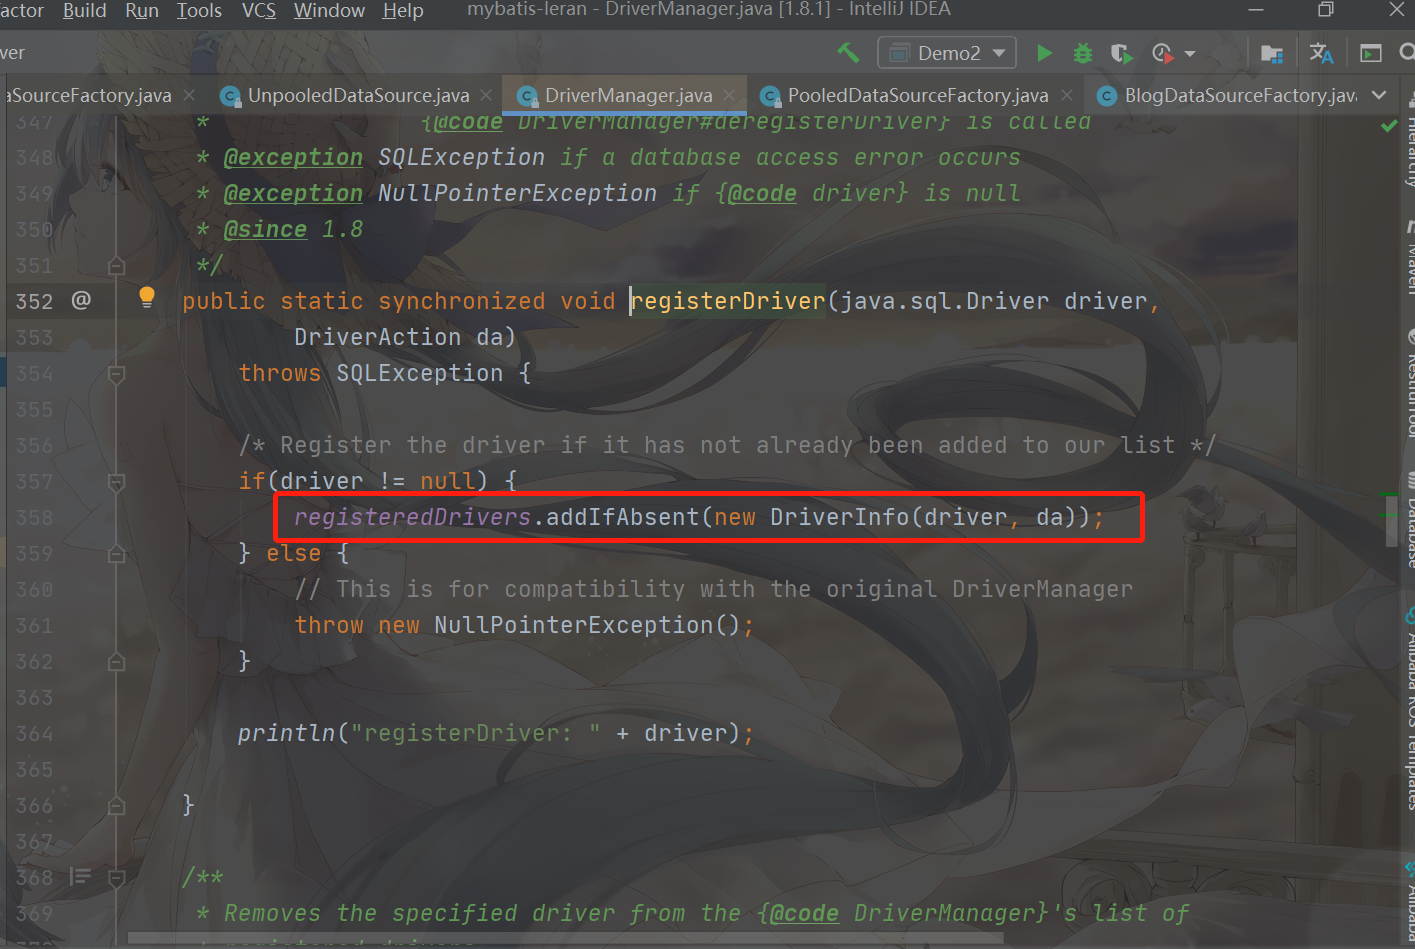Click the vertical scrollbar thumb in editor
Screen dimensions: 1415x949
[x=1391, y=520]
